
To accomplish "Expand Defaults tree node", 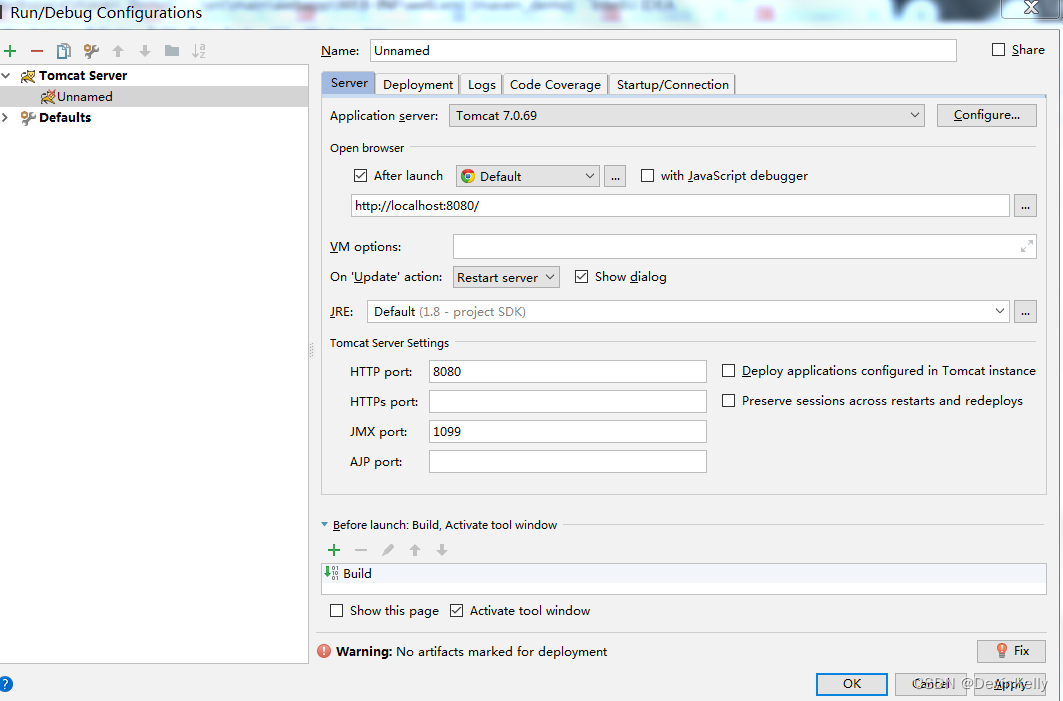I will tap(5, 117).
